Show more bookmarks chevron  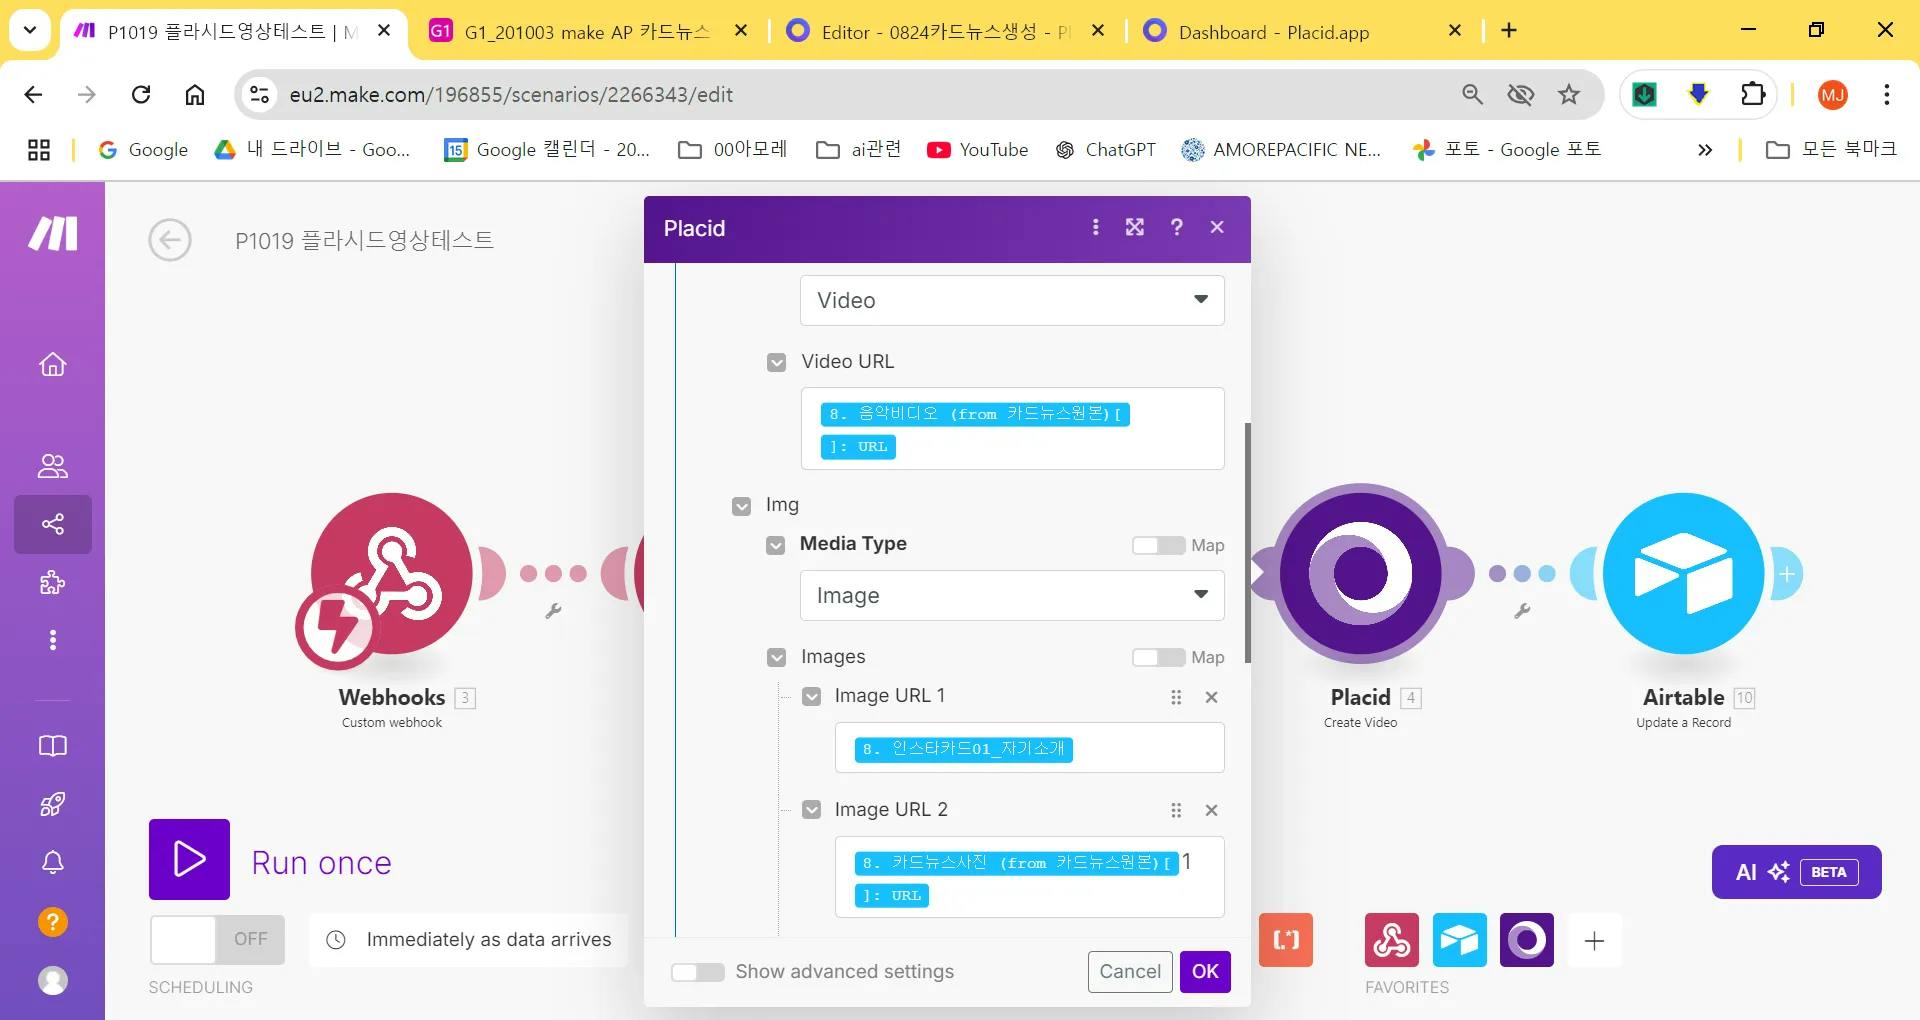pyautogui.click(x=1705, y=150)
